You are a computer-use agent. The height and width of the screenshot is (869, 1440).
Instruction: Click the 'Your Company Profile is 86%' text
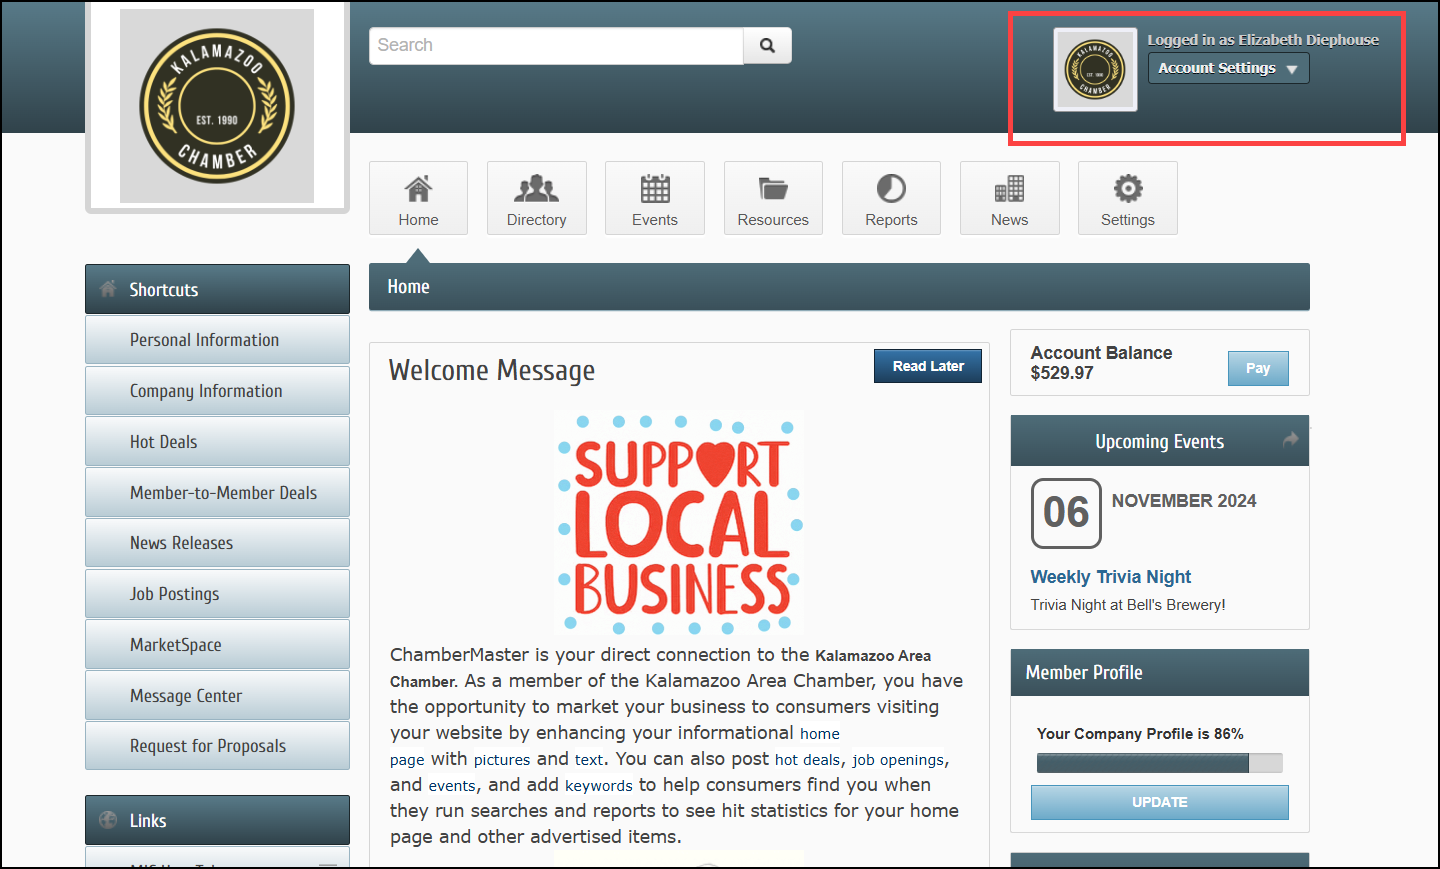[x=1140, y=734]
